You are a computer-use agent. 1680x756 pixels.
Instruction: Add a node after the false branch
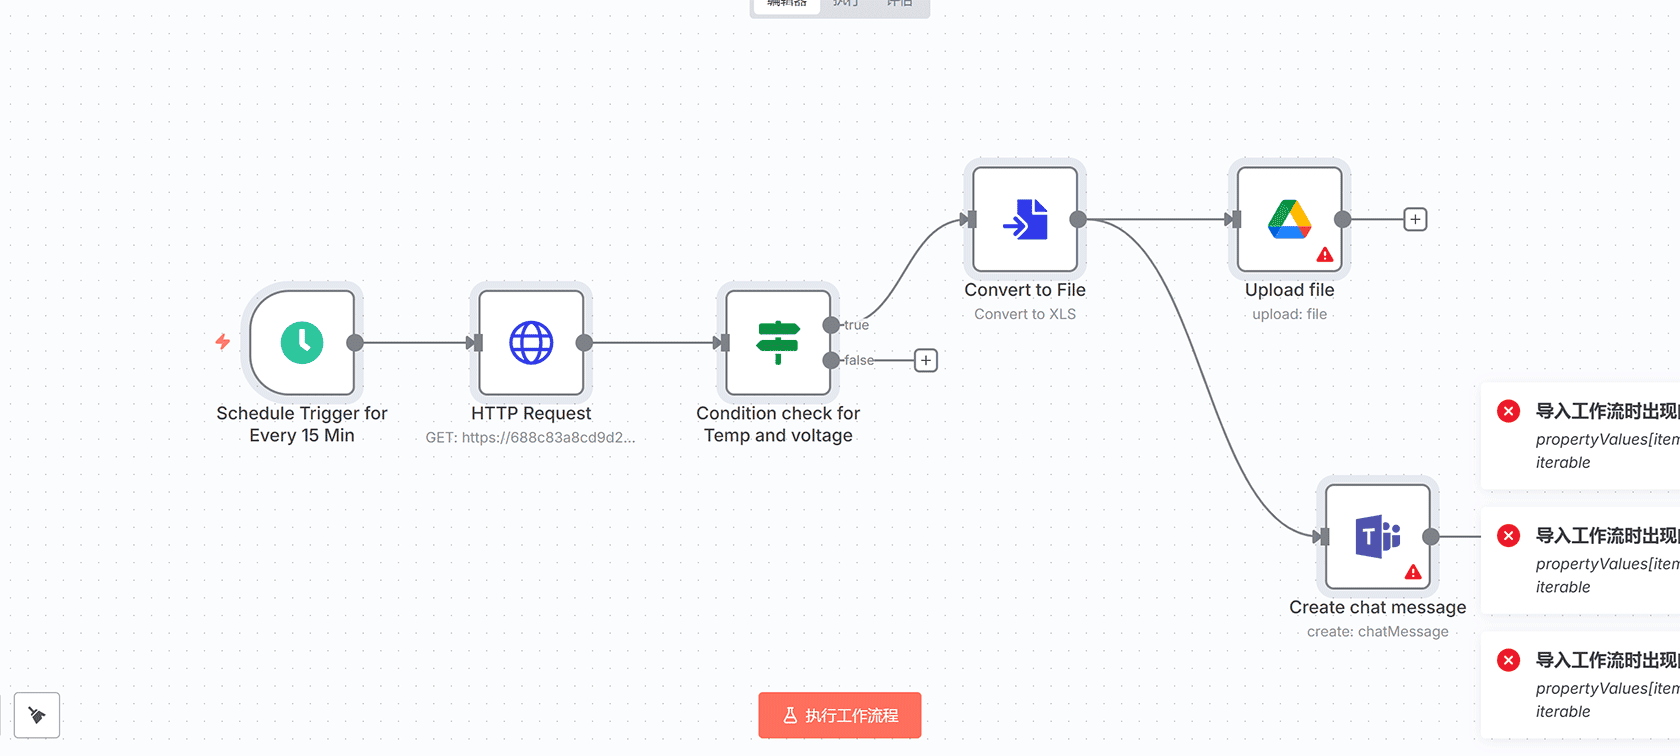(x=926, y=360)
